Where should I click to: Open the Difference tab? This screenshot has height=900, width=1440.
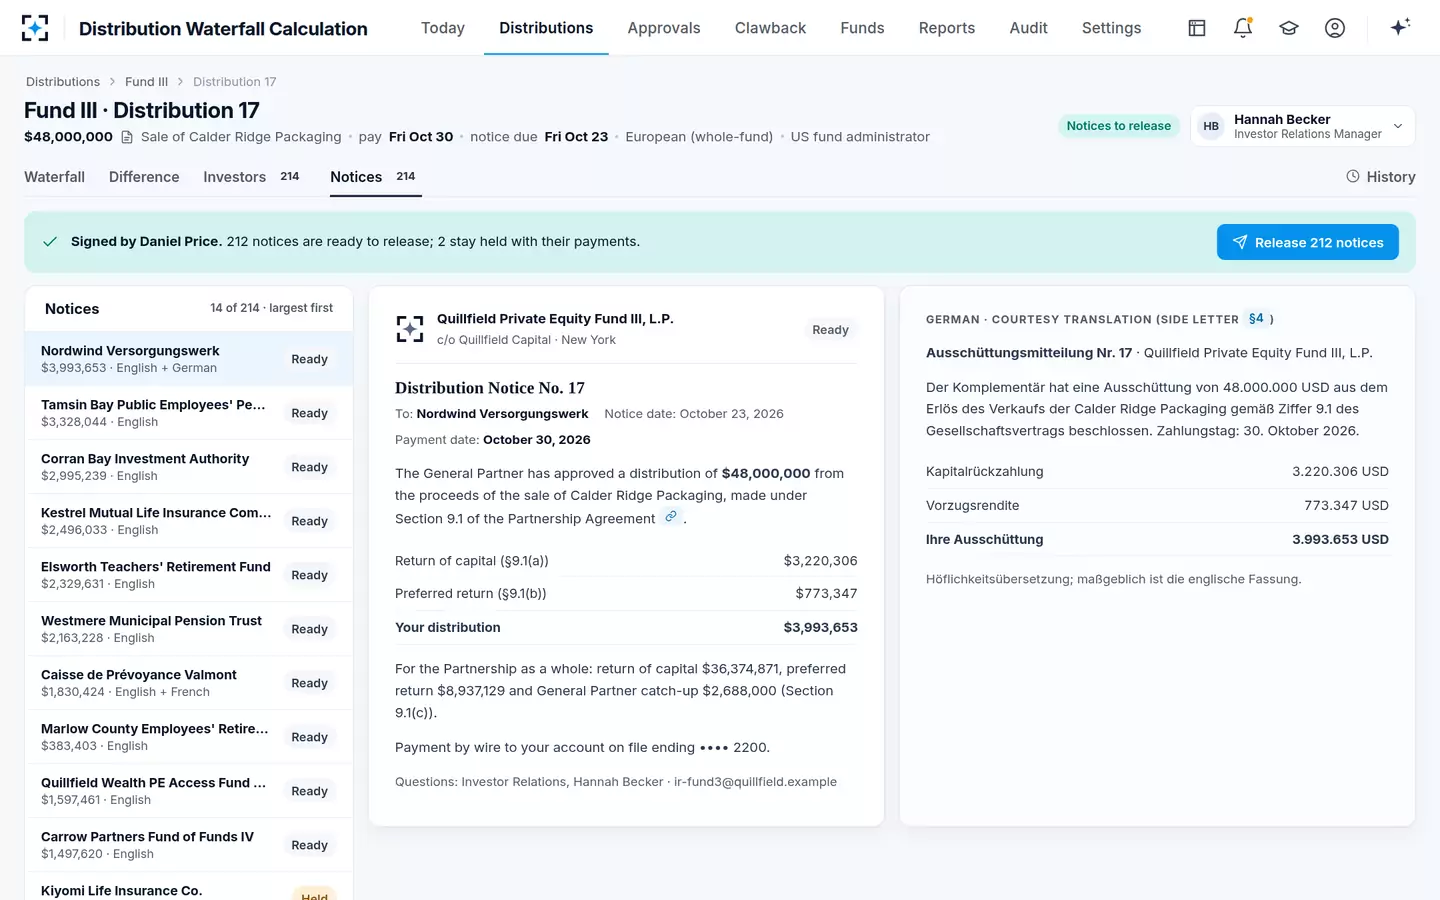click(144, 177)
